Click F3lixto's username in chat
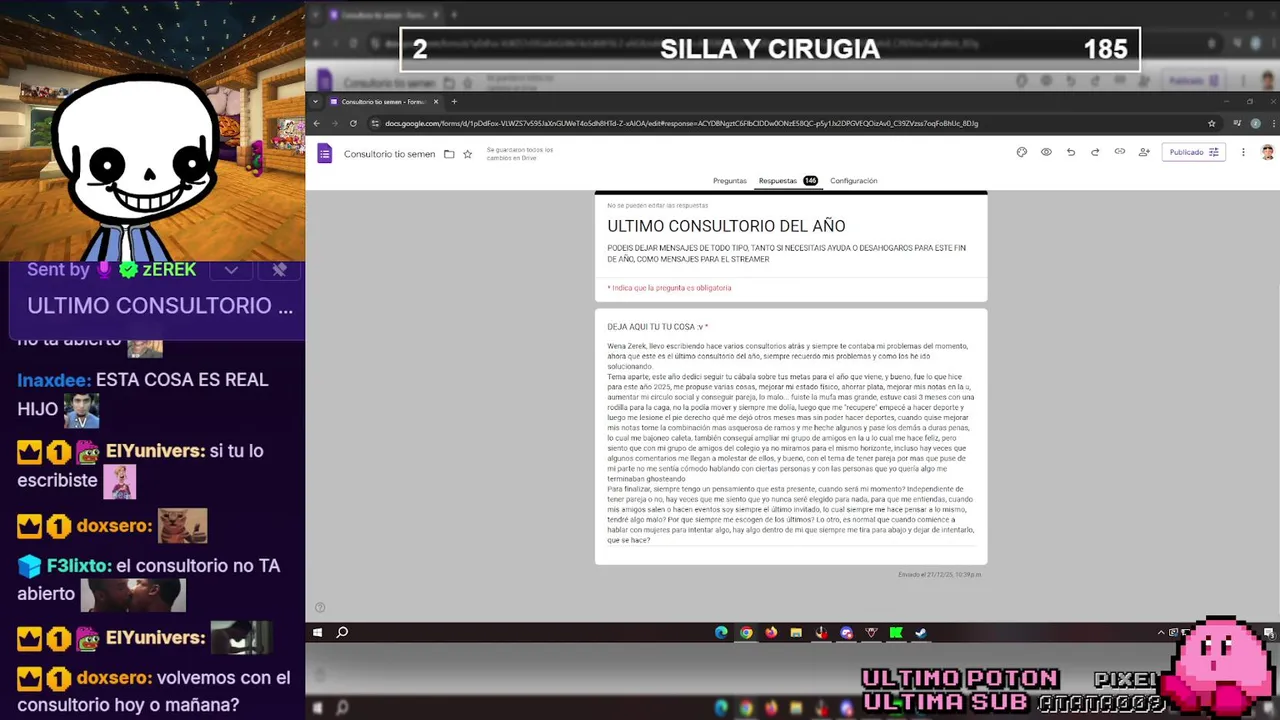 tap(79, 566)
